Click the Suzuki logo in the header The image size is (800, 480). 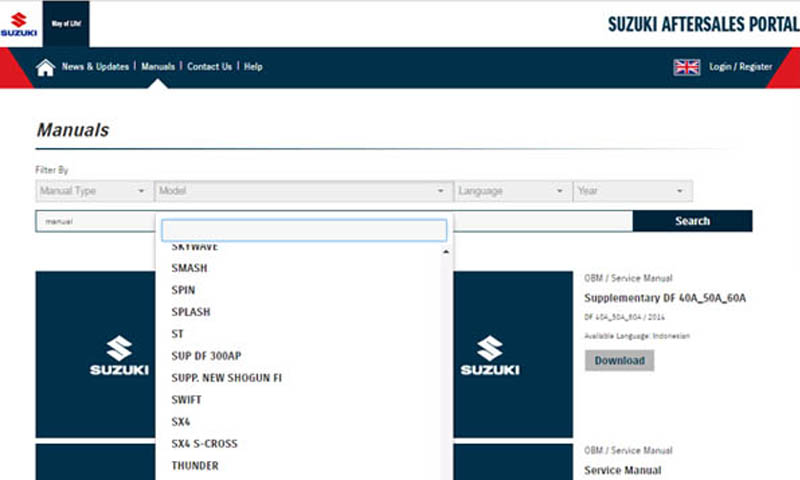coord(19,24)
